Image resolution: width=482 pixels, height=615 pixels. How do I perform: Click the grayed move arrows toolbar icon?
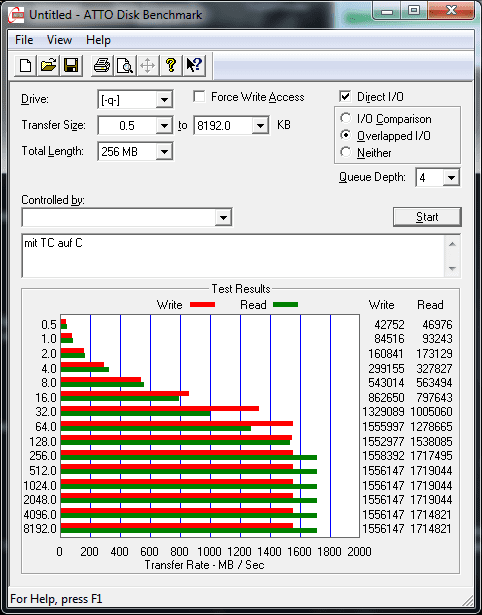coord(147,66)
